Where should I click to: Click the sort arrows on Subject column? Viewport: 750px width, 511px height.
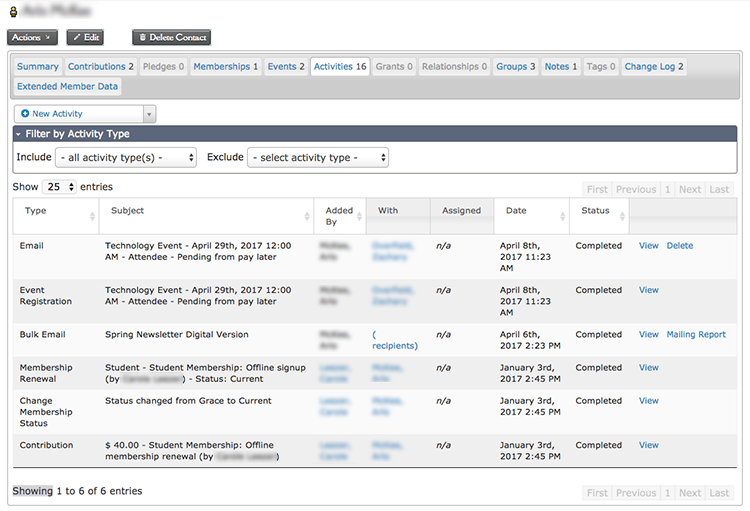[307, 216]
